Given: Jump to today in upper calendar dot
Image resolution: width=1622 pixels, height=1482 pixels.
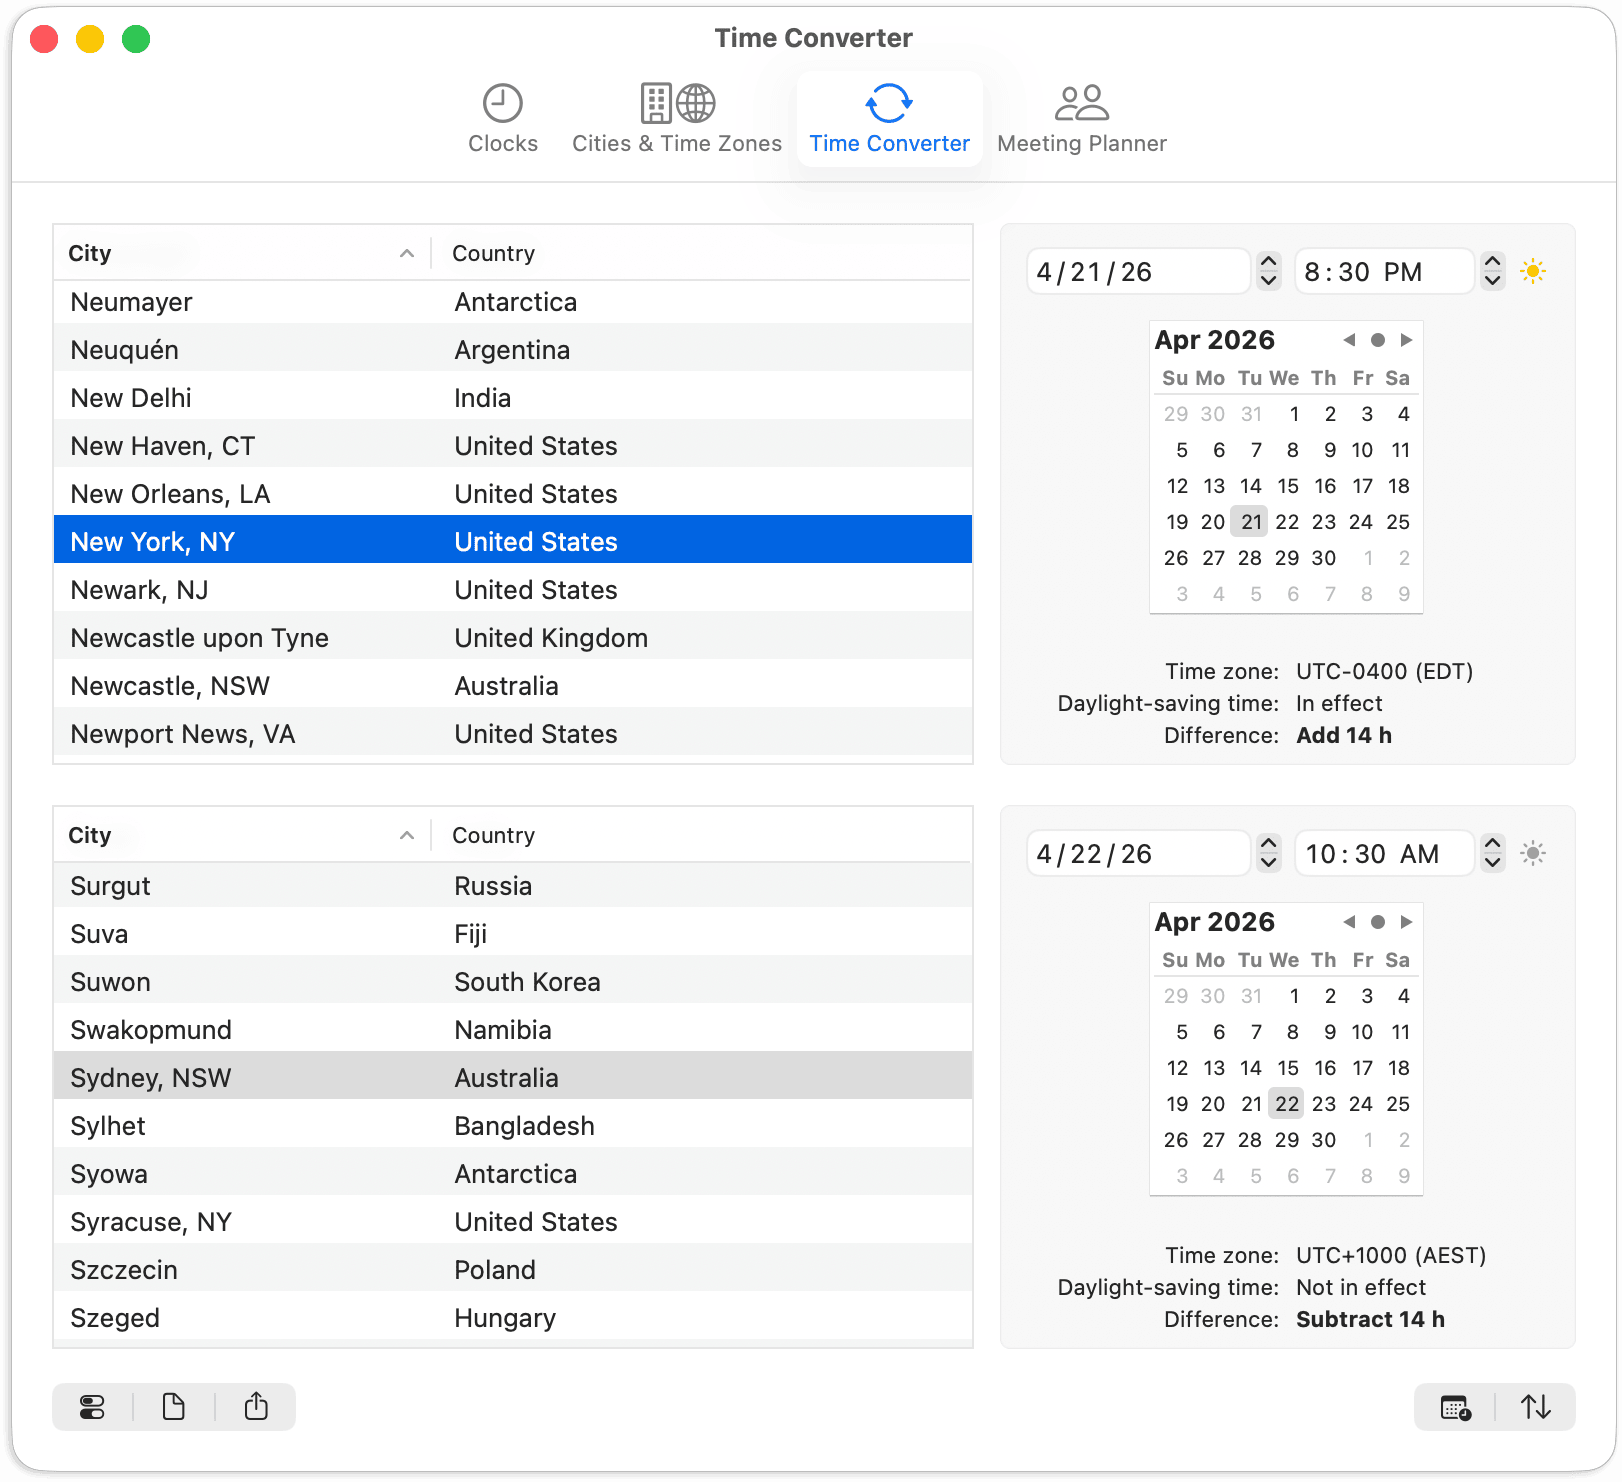Looking at the screenshot, I should click(x=1377, y=340).
